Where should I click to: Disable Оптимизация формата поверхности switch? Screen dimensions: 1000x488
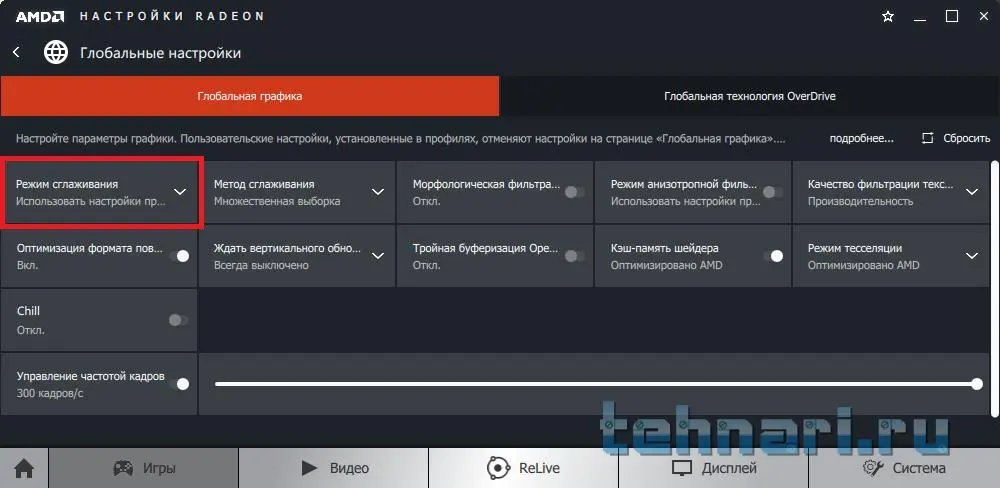click(x=179, y=256)
